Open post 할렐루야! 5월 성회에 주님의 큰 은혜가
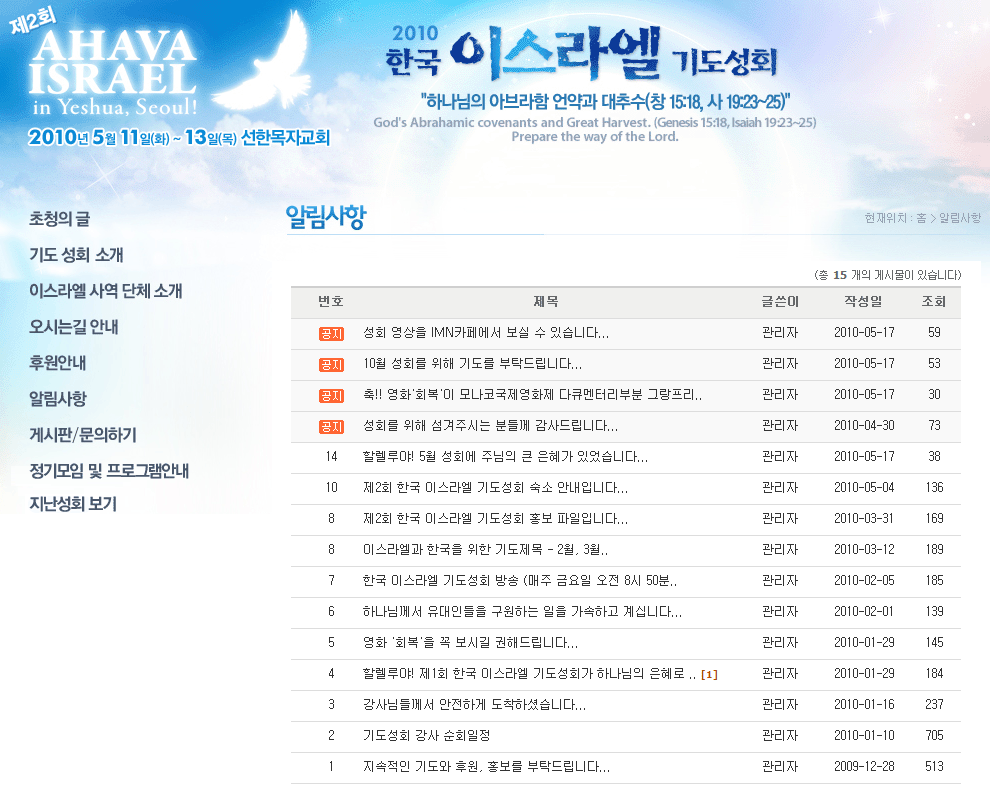 [x=505, y=456]
